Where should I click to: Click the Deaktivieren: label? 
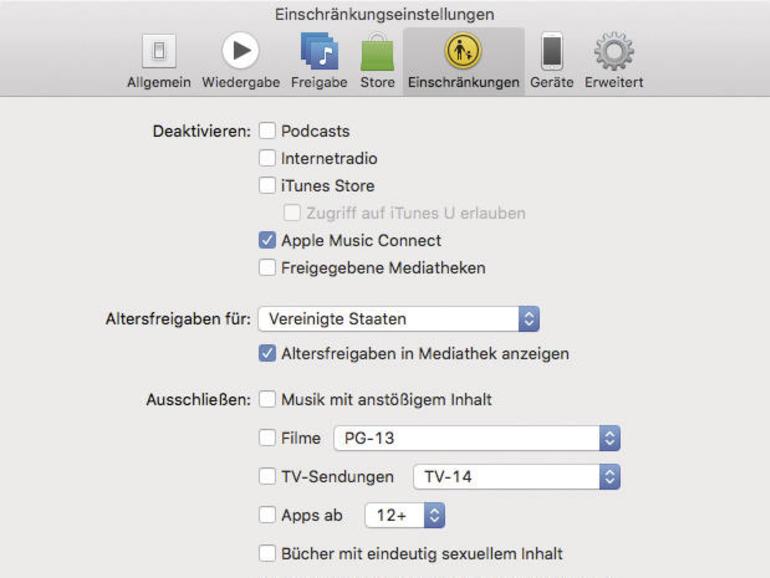pyautogui.click(x=202, y=131)
